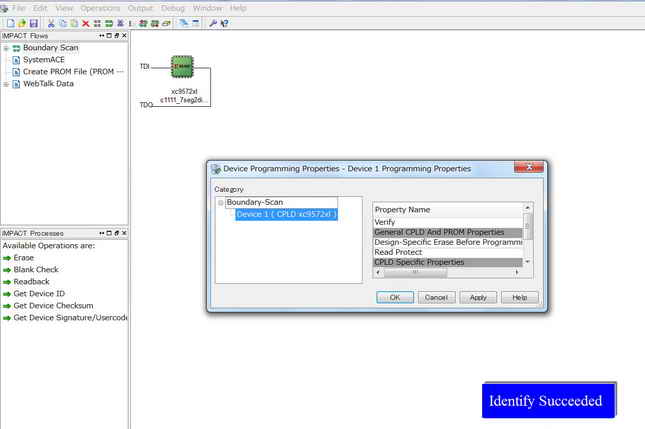
Task: Click the wrench settings icon in toolbar
Action: (213, 23)
